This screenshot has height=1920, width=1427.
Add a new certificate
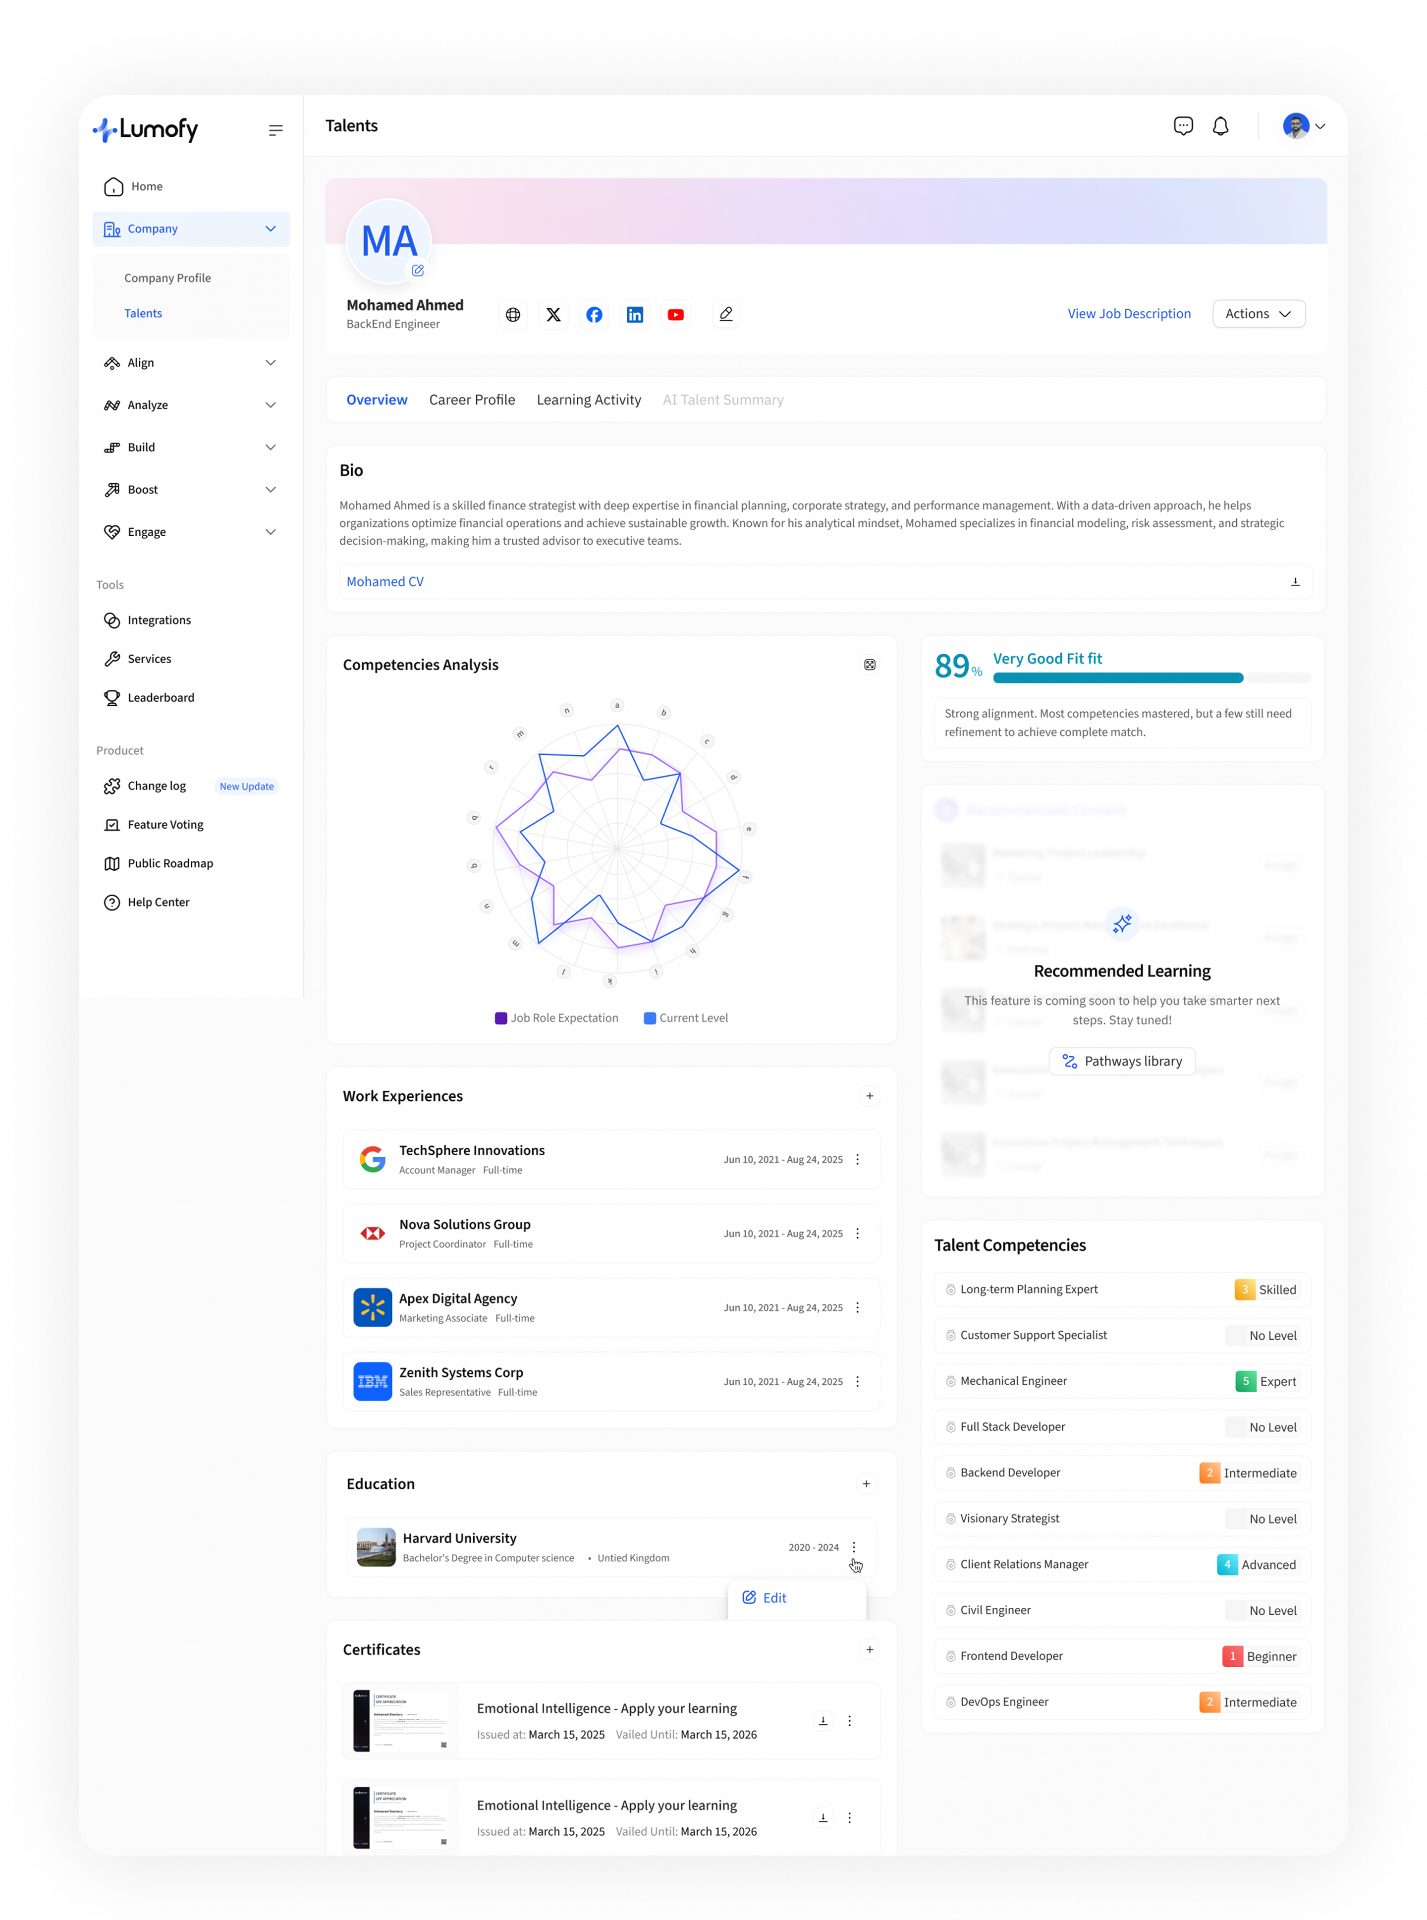870,1650
